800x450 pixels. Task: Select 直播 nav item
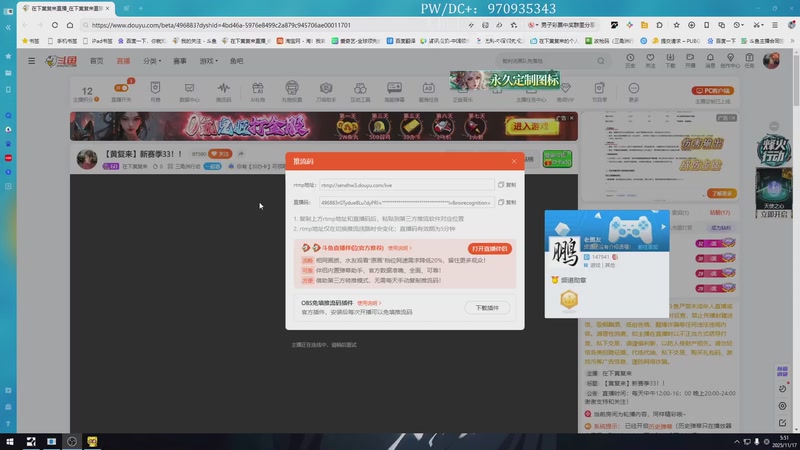[x=123, y=61]
